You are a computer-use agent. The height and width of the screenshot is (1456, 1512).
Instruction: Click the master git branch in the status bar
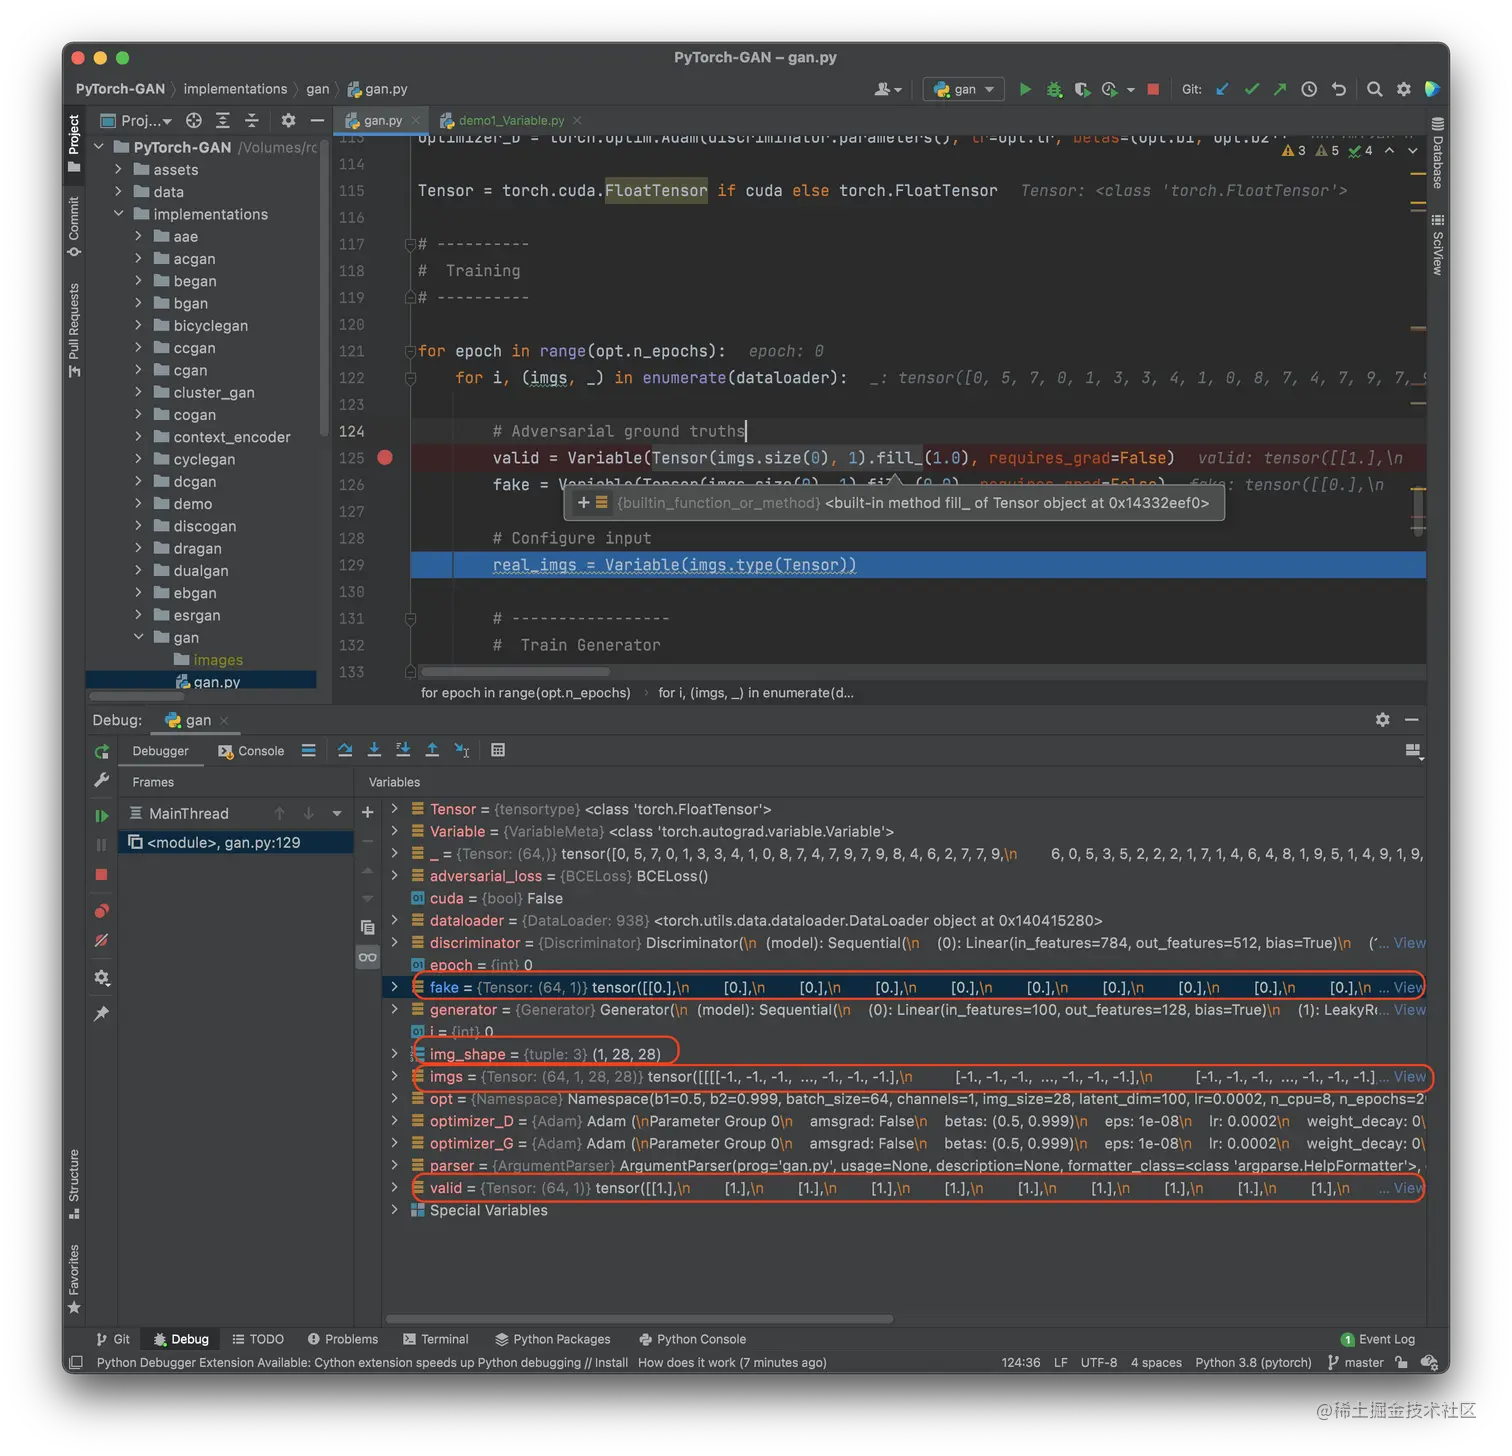(1355, 1362)
